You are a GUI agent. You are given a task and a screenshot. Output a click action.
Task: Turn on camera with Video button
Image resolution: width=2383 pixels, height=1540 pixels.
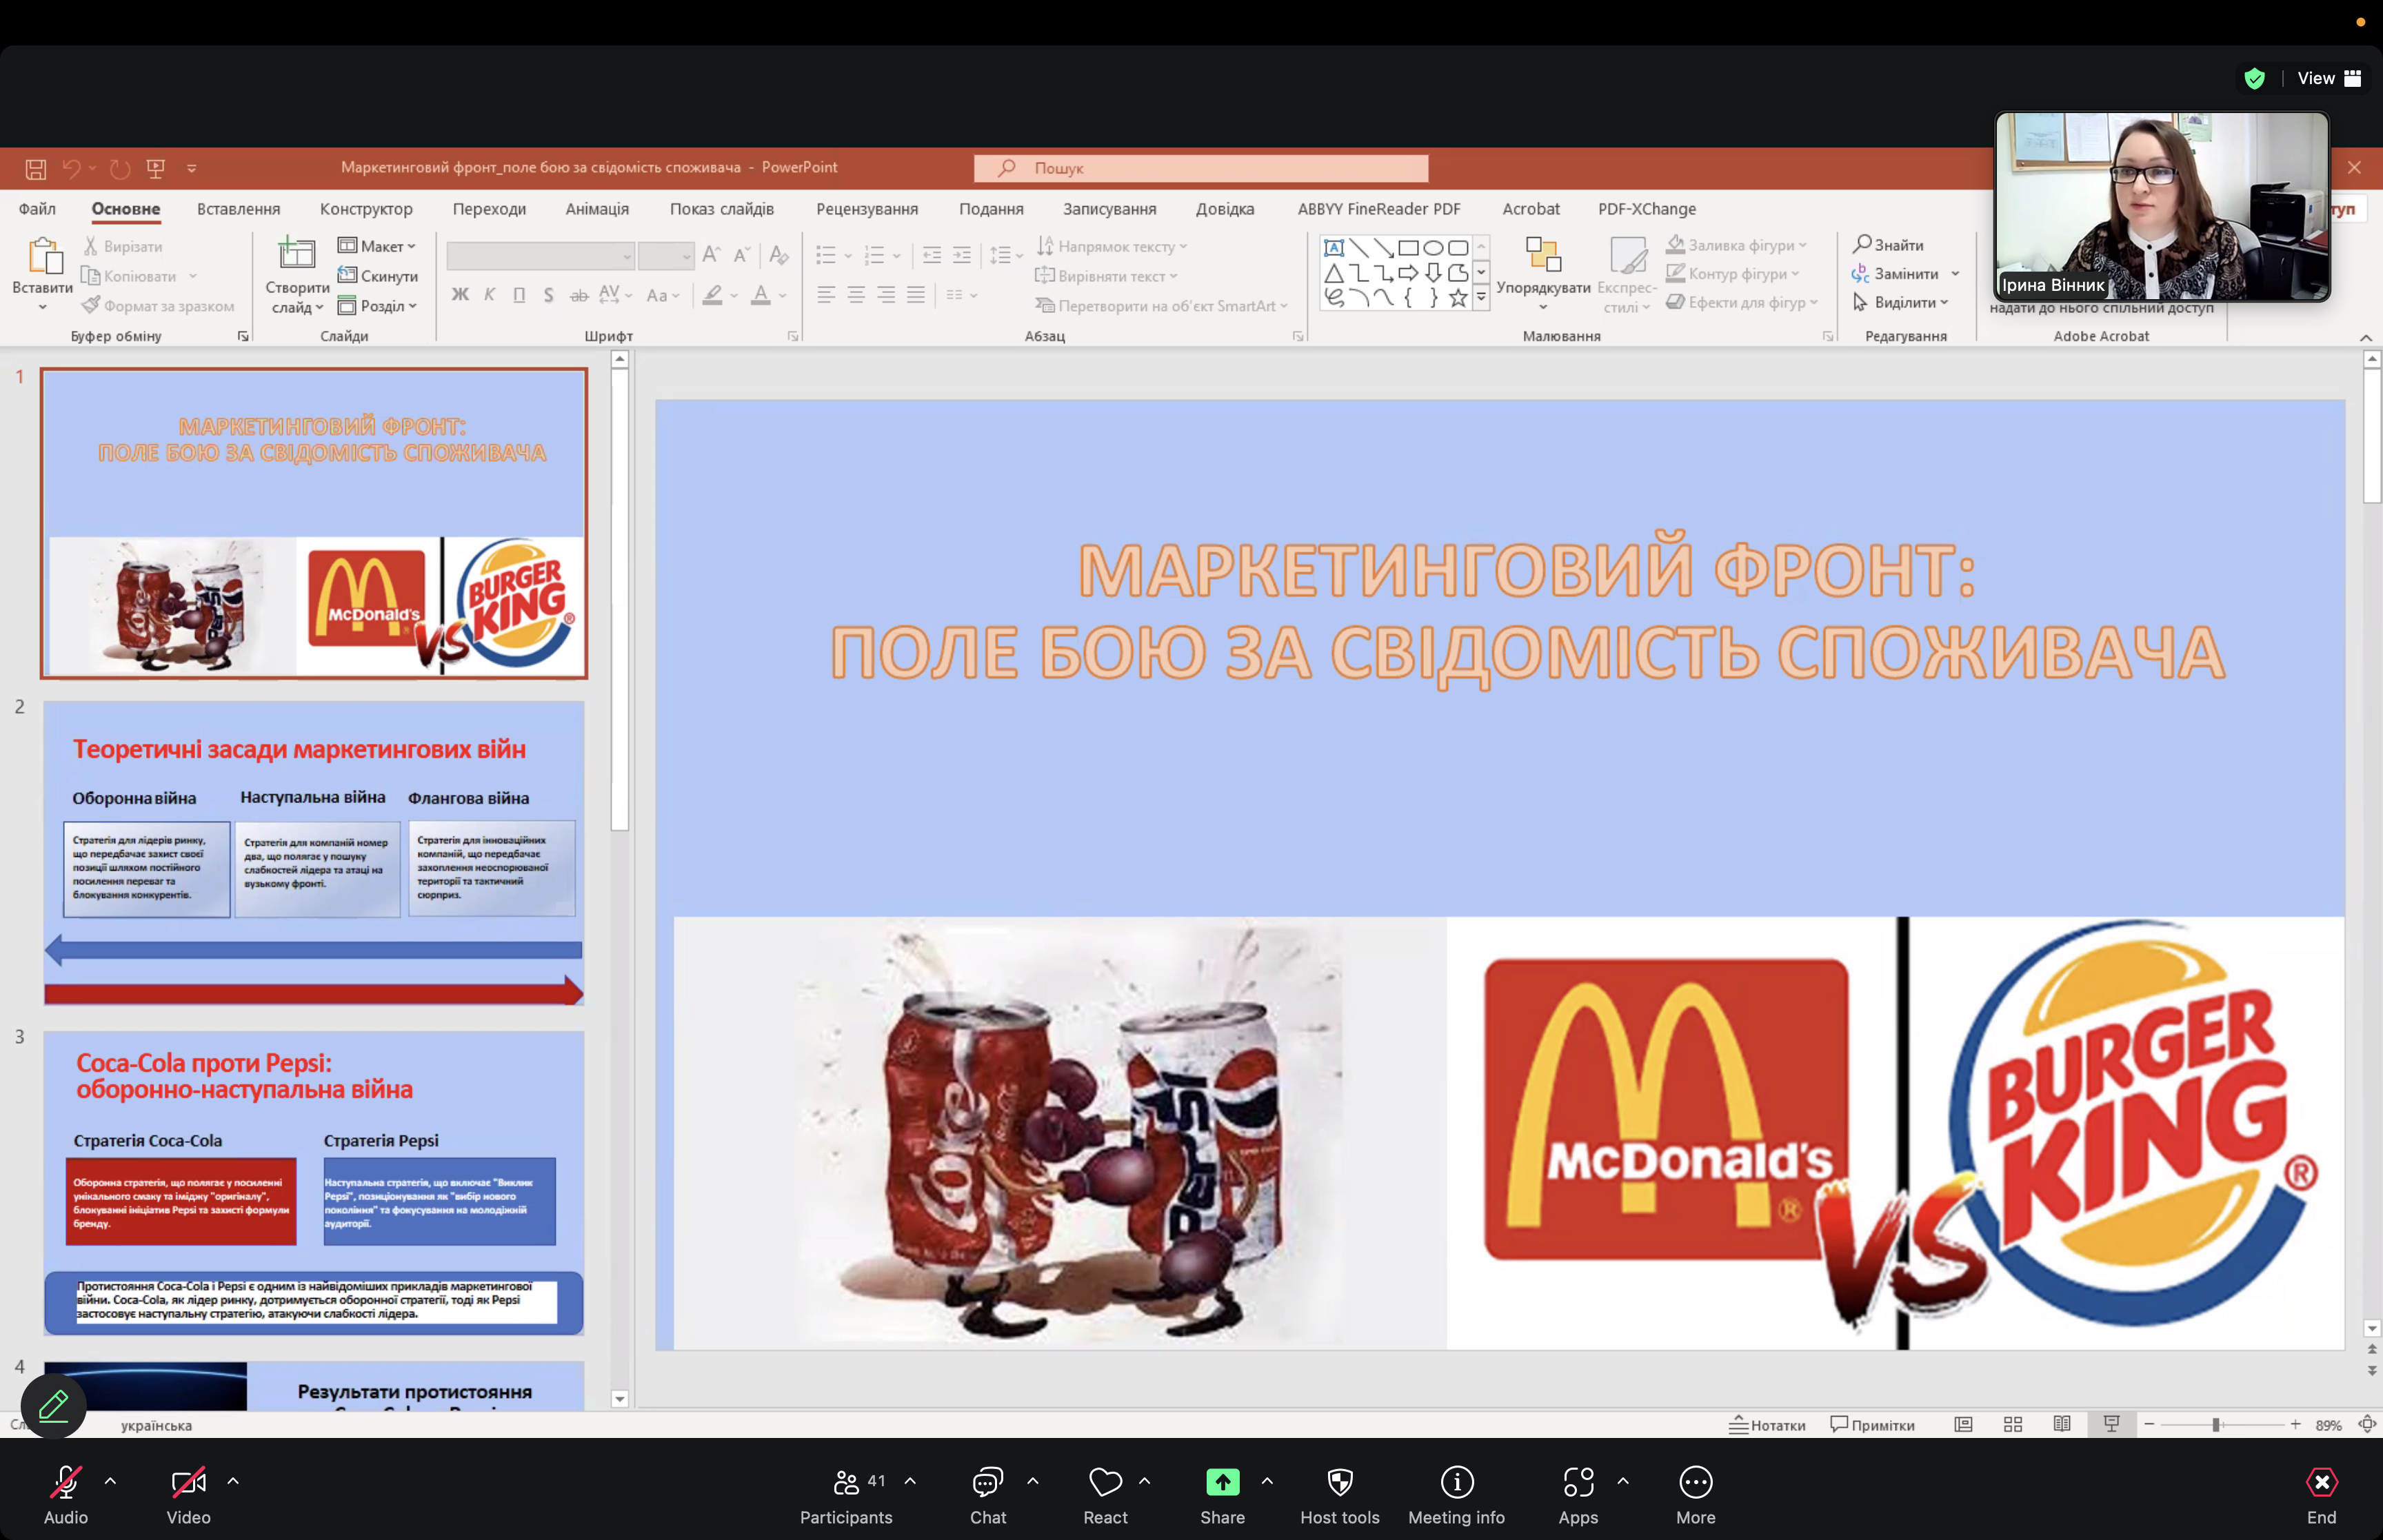[x=188, y=1483]
